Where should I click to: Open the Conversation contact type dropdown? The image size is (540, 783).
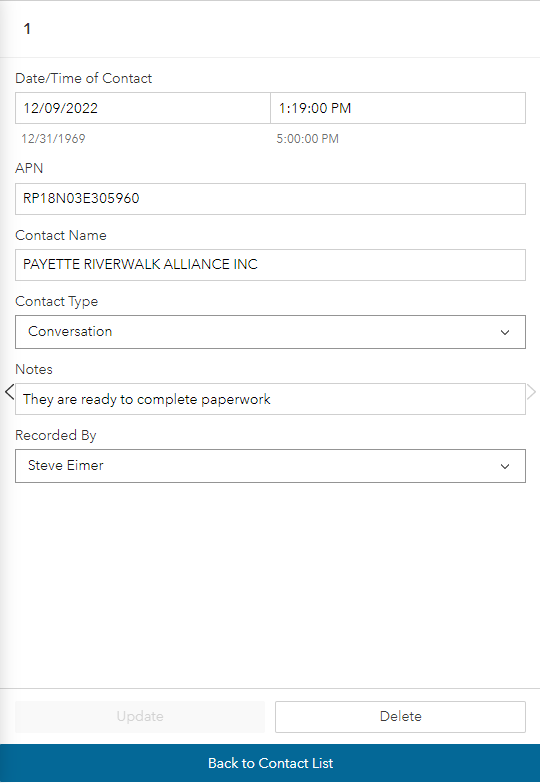pyautogui.click(x=270, y=332)
